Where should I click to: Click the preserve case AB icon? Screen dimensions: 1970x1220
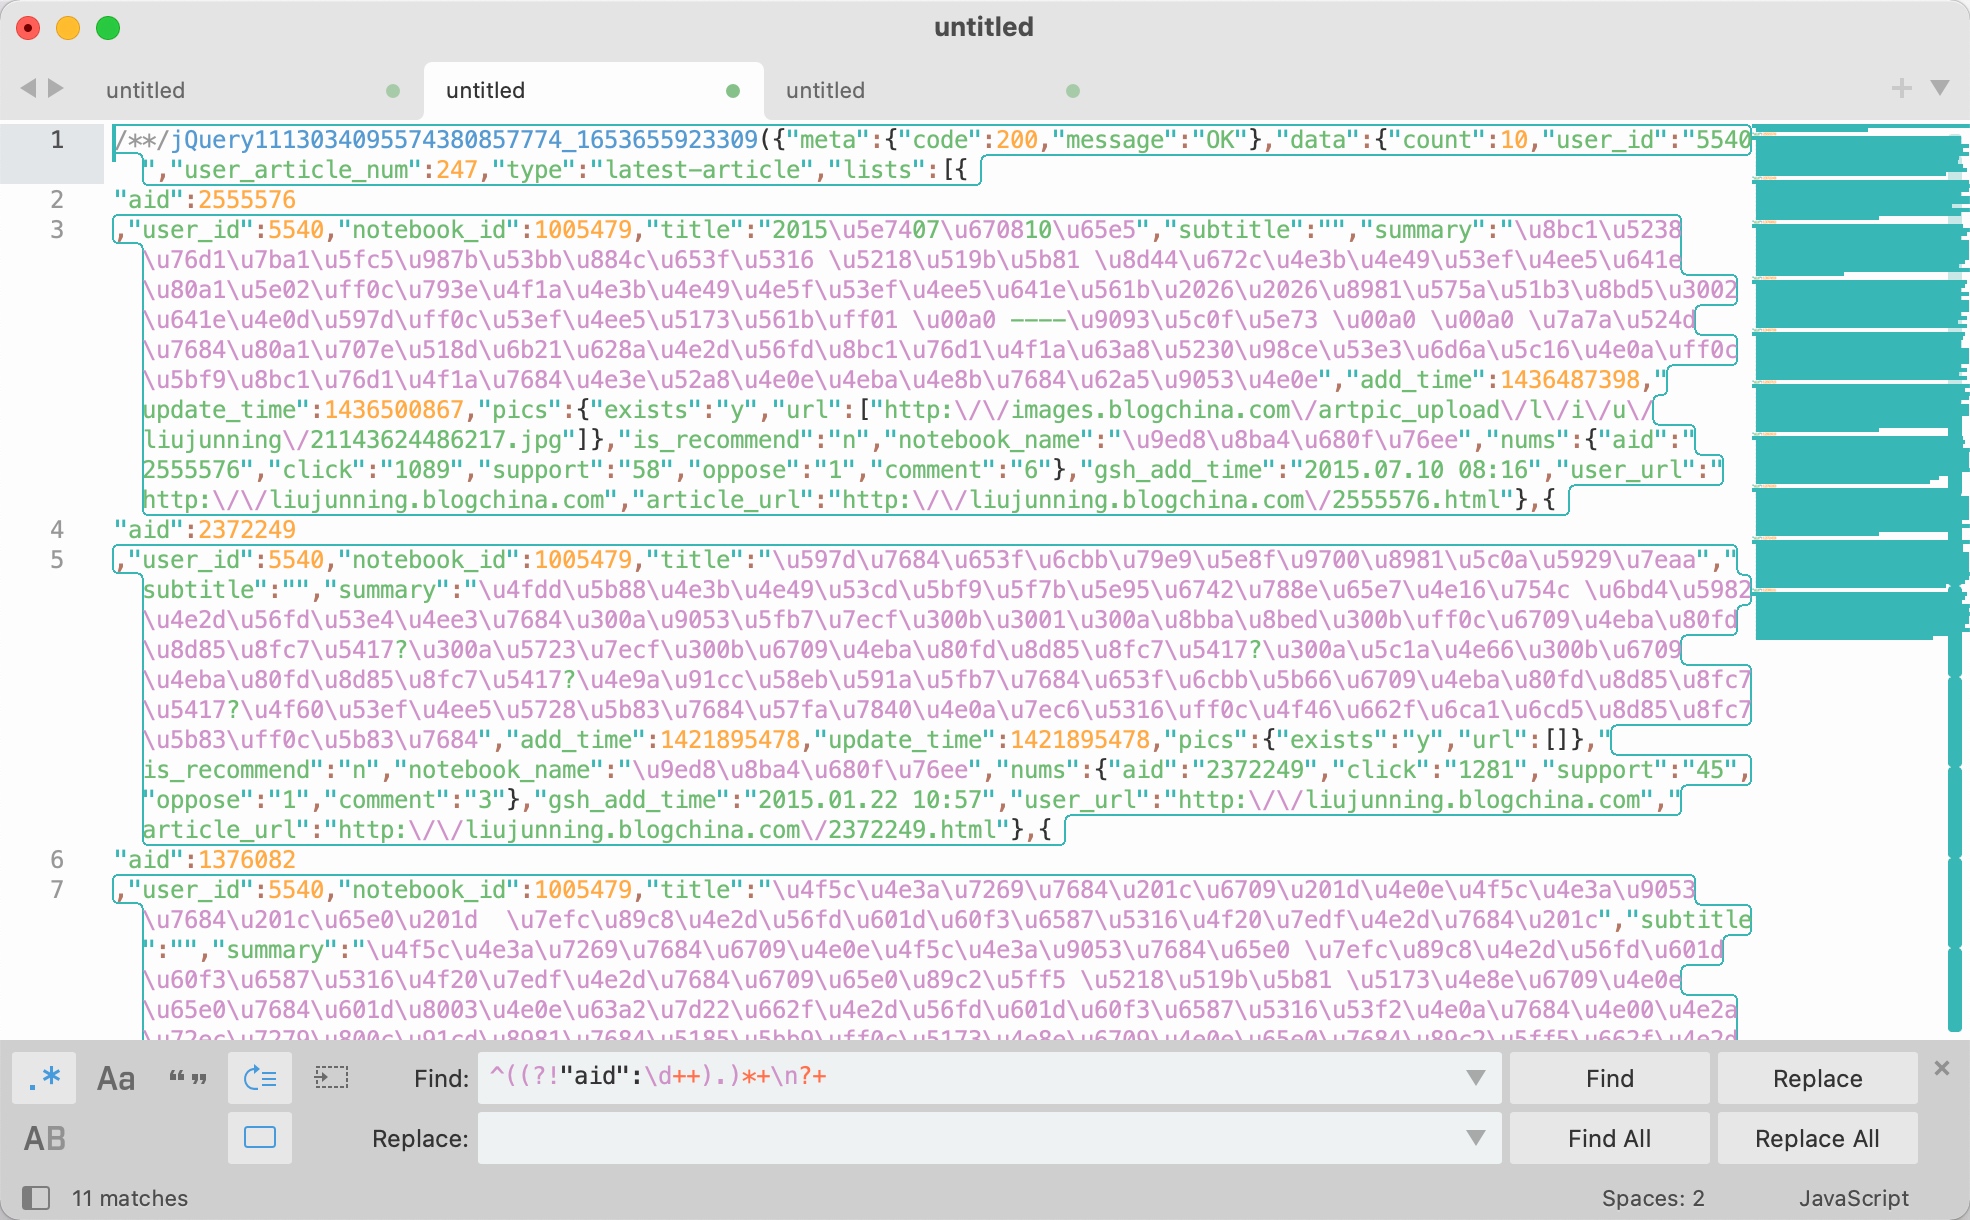click(44, 1138)
